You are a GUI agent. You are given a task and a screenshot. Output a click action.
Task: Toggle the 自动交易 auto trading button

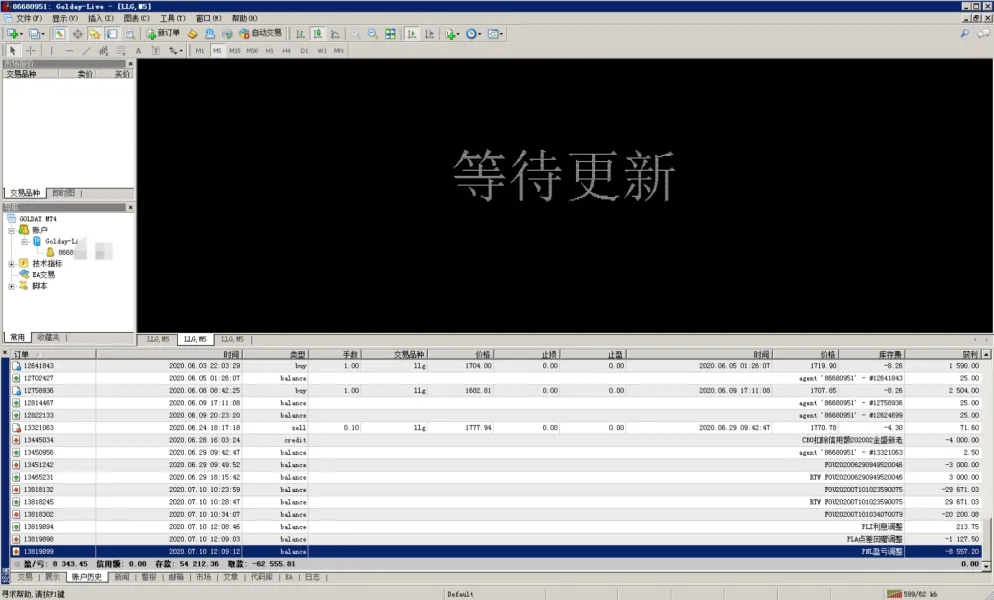261,34
